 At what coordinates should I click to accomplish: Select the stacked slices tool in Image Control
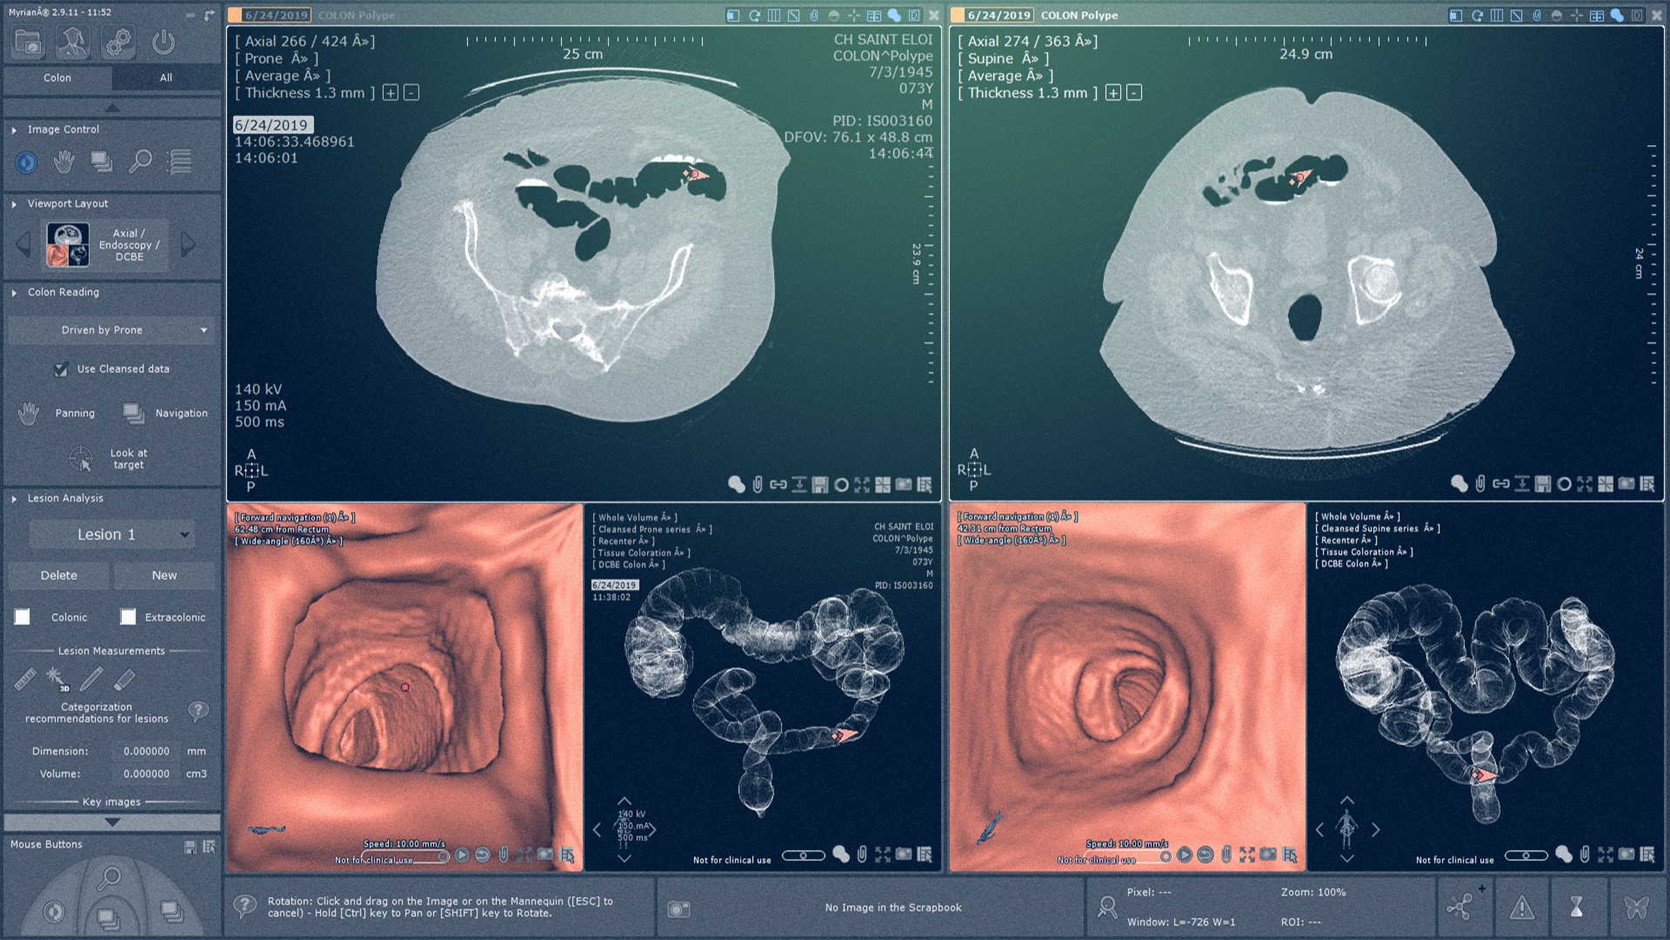pos(102,161)
